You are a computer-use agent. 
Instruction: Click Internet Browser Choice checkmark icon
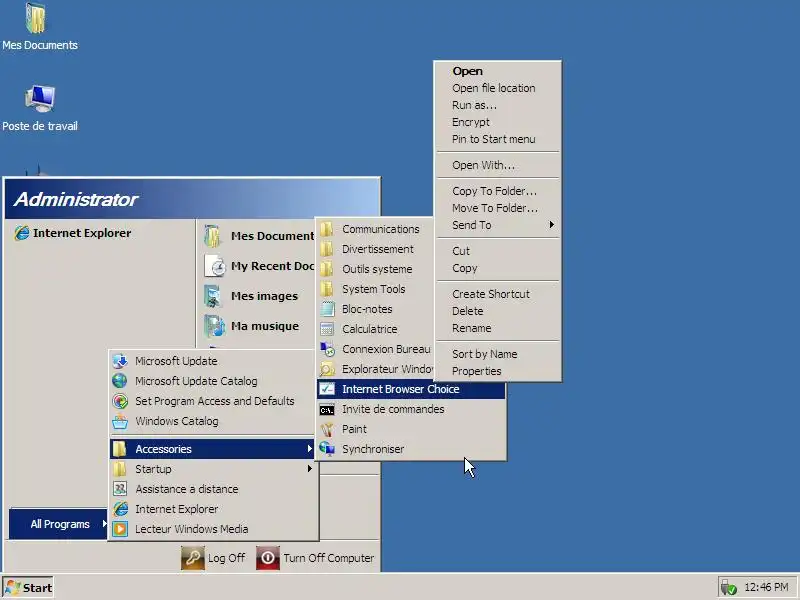point(327,389)
